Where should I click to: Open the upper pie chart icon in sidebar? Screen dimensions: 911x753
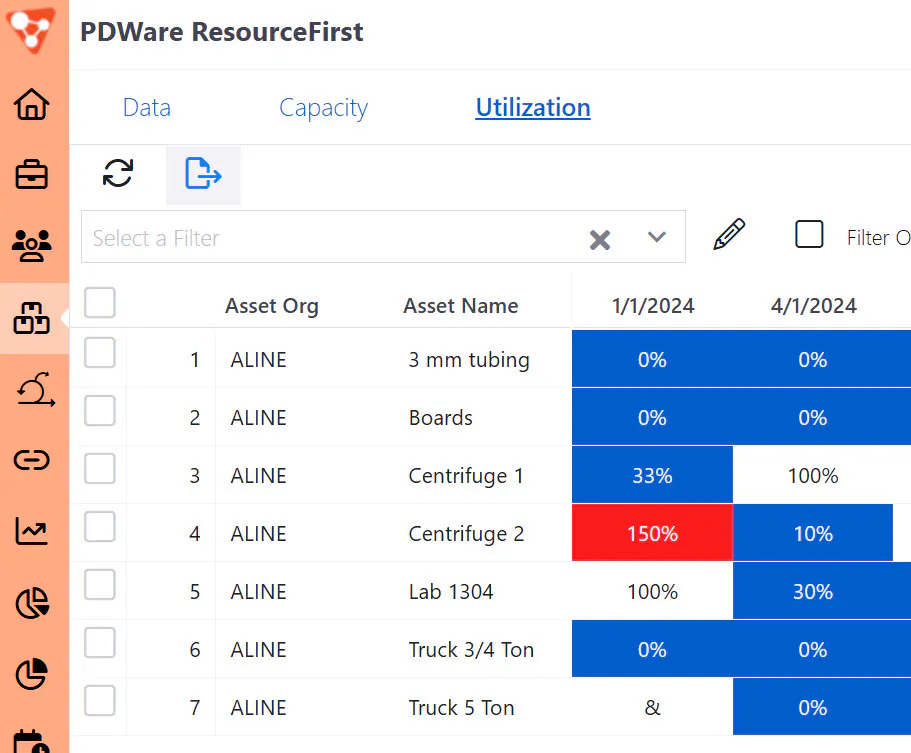click(32, 603)
